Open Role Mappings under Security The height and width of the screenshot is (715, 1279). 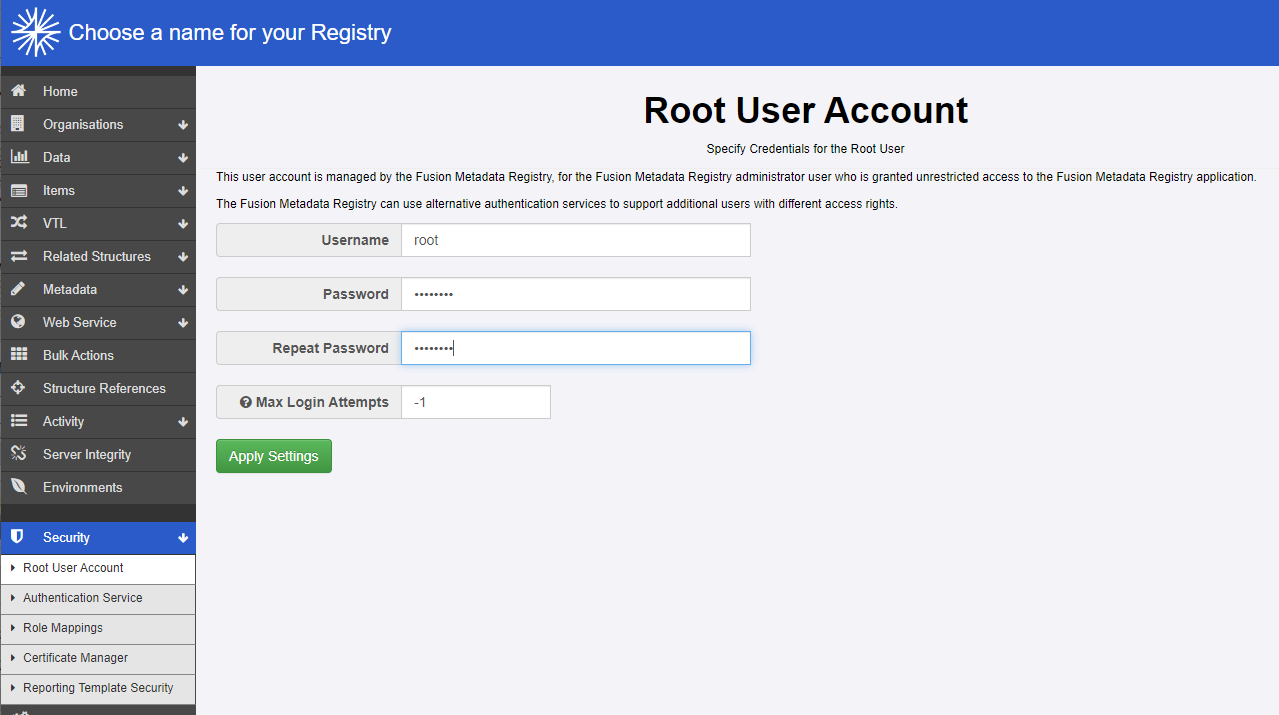coord(63,628)
